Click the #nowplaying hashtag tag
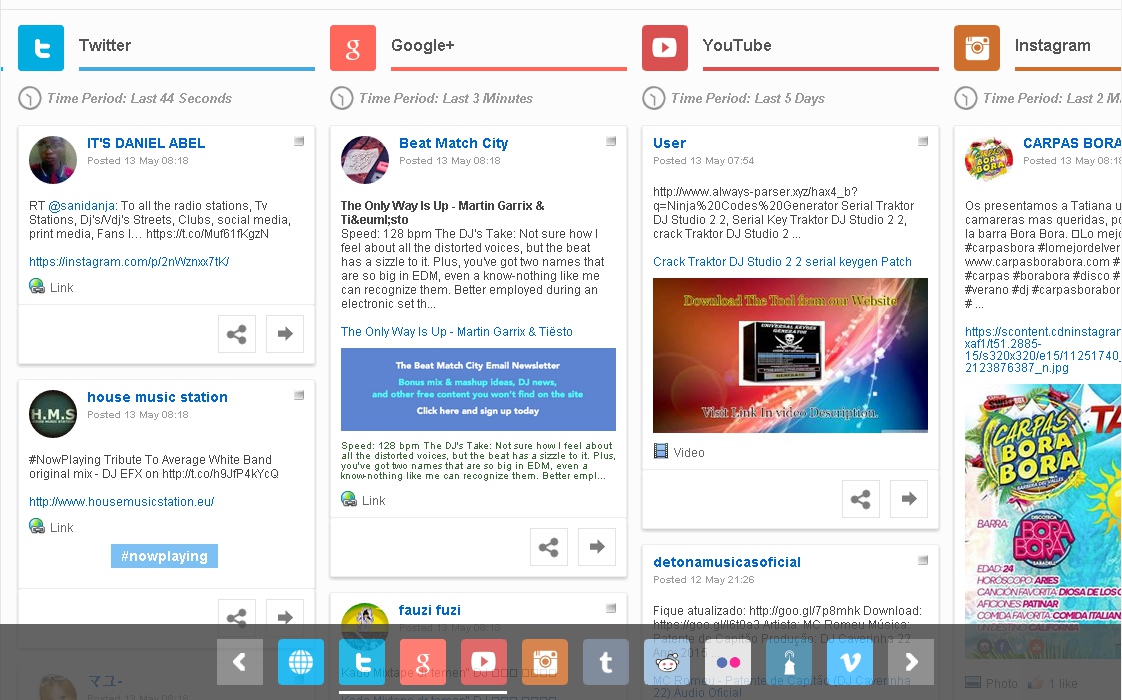1122x700 pixels. [165, 556]
